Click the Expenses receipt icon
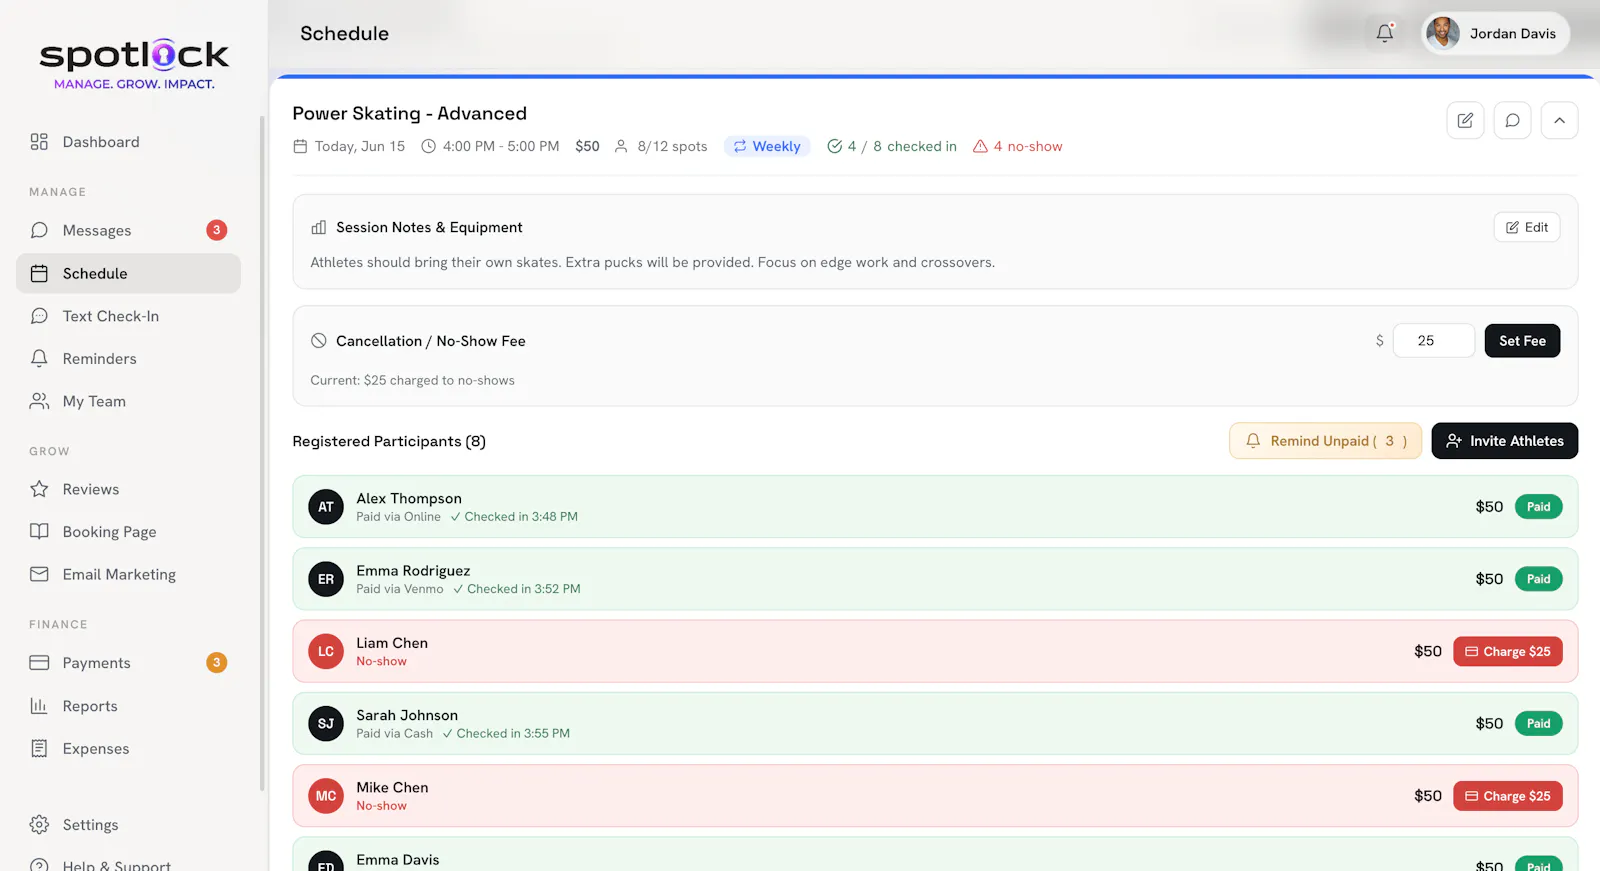The height and width of the screenshot is (871, 1600). click(39, 748)
